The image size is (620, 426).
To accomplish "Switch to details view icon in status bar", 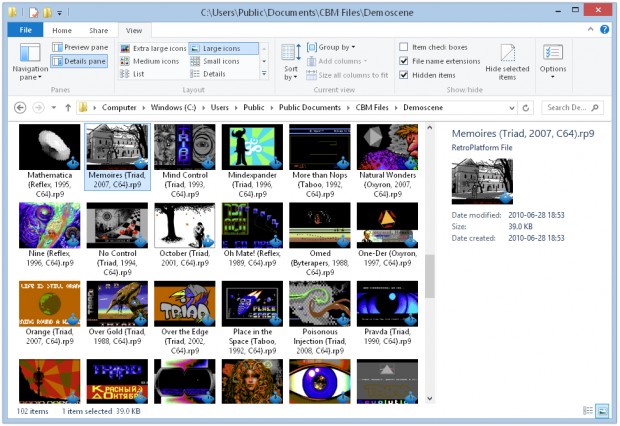I will [x=588, y=411].
